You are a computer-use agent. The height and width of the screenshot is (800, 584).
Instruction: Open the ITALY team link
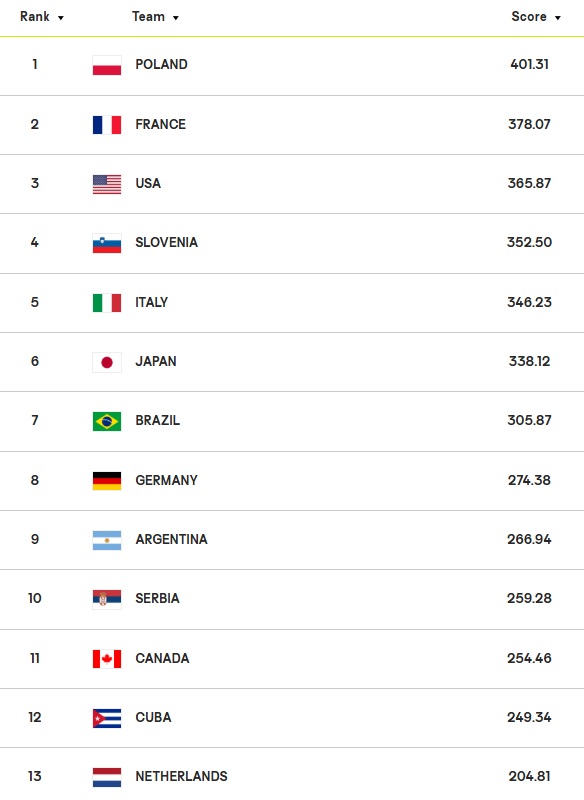point(151,302)
